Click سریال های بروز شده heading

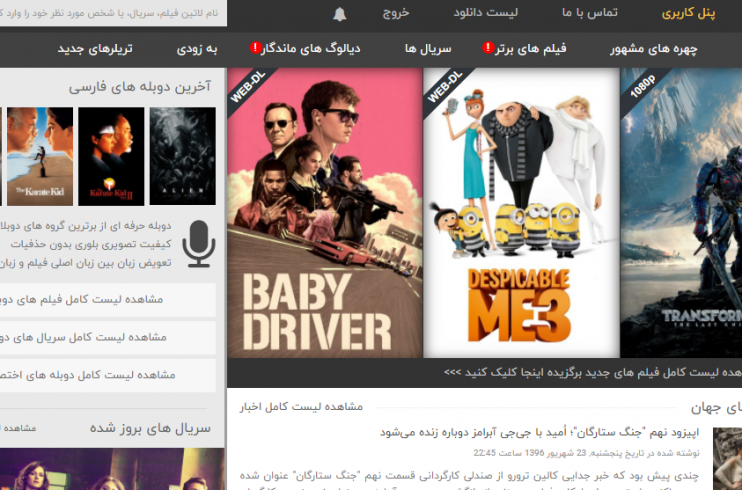(150, 428)
